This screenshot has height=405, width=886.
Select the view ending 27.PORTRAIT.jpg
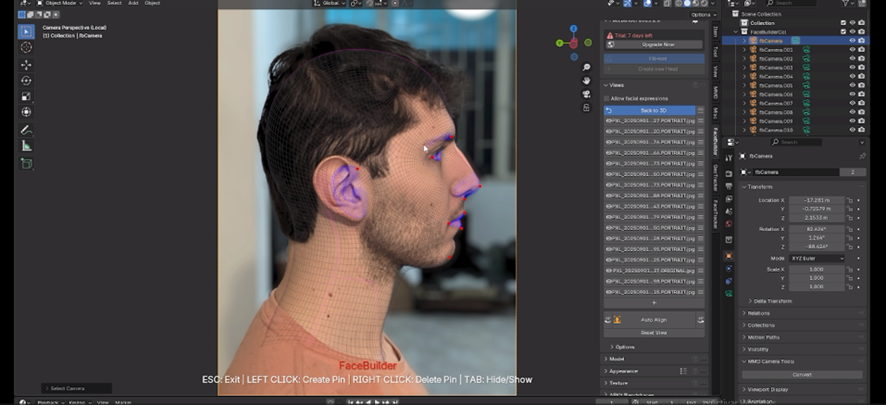click(x=650, y=121)
